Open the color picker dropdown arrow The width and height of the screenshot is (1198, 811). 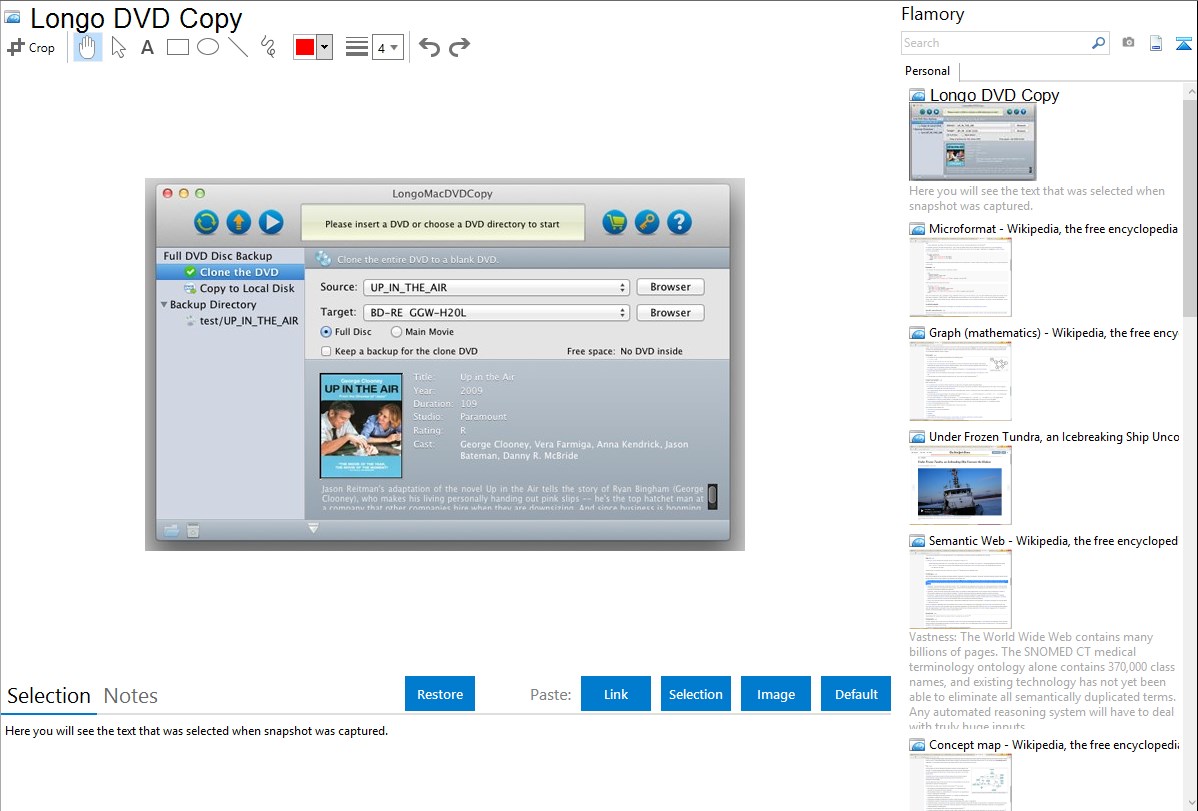point(325,47)
